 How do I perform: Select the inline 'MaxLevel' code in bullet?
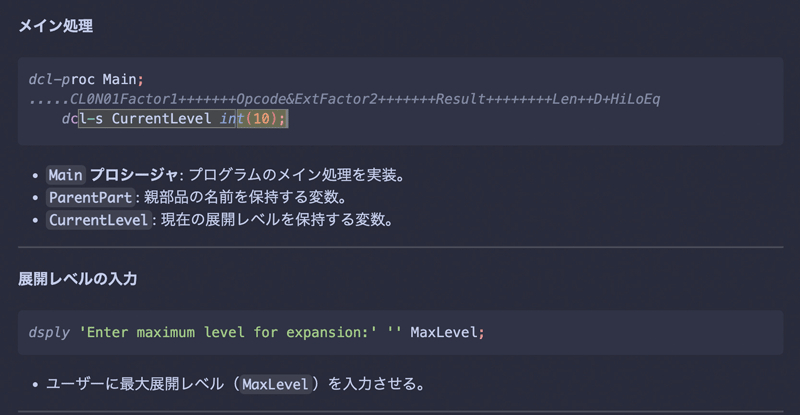coord(275,384)
